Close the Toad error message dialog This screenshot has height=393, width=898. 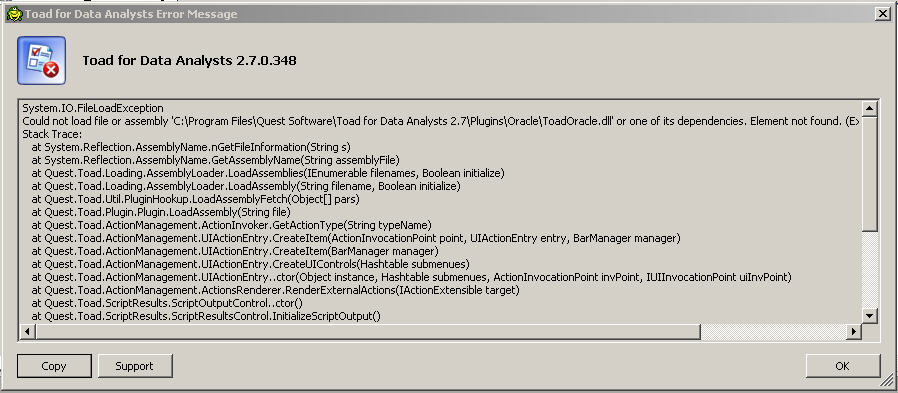tap(883, 14)
